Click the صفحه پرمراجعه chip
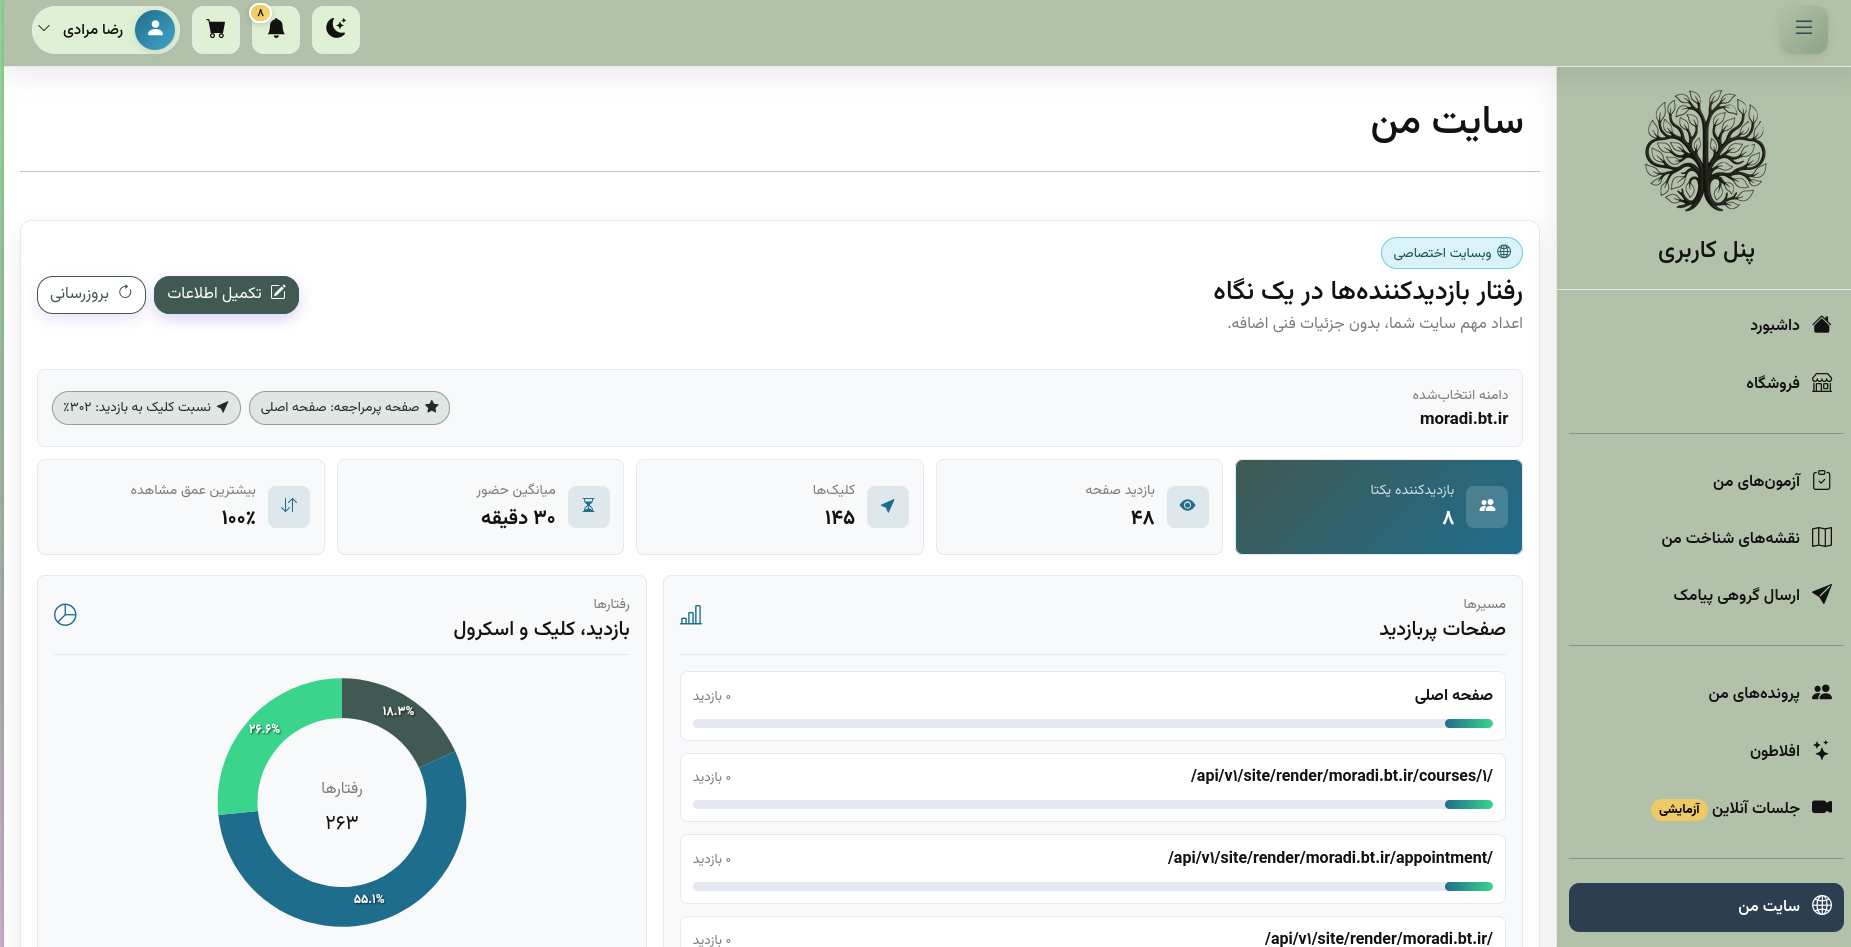This screenshot has width=1851, height=947. point(349,407)
